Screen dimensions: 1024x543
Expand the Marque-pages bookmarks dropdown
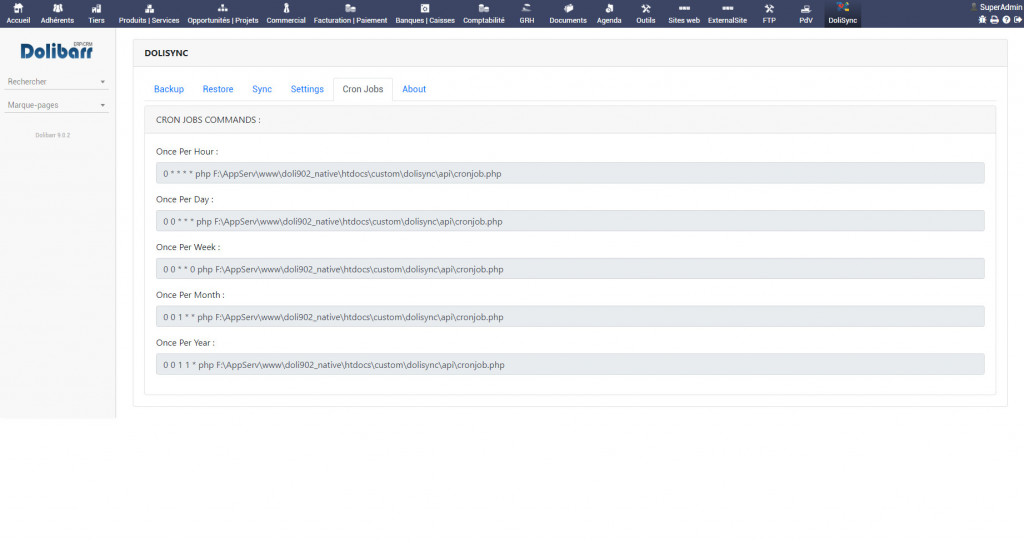56,105
